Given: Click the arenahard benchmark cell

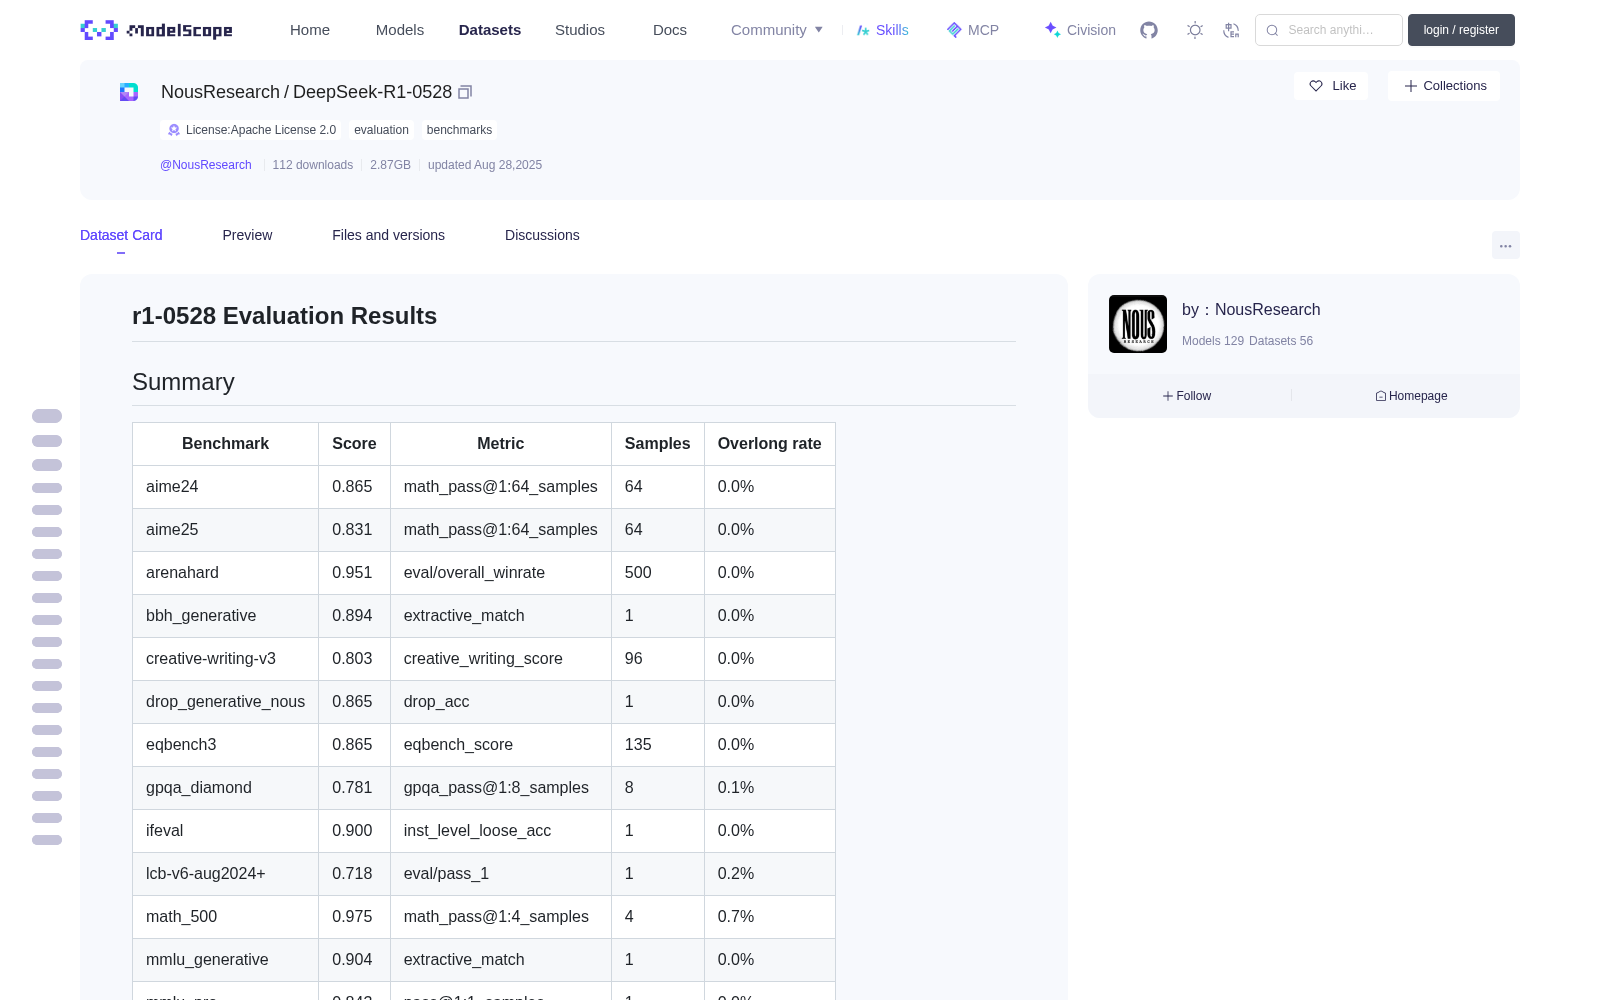Looking at the screenshot, I should (225, 573).
